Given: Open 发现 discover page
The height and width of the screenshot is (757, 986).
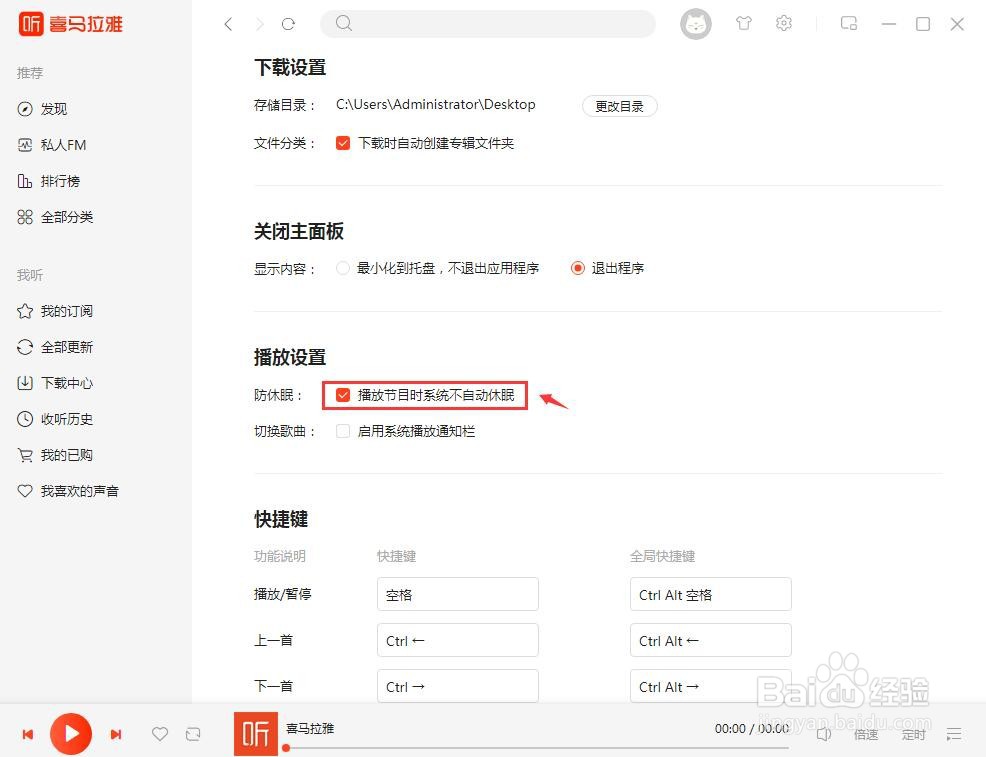Looking at the screenshot, I should [42, 109].
